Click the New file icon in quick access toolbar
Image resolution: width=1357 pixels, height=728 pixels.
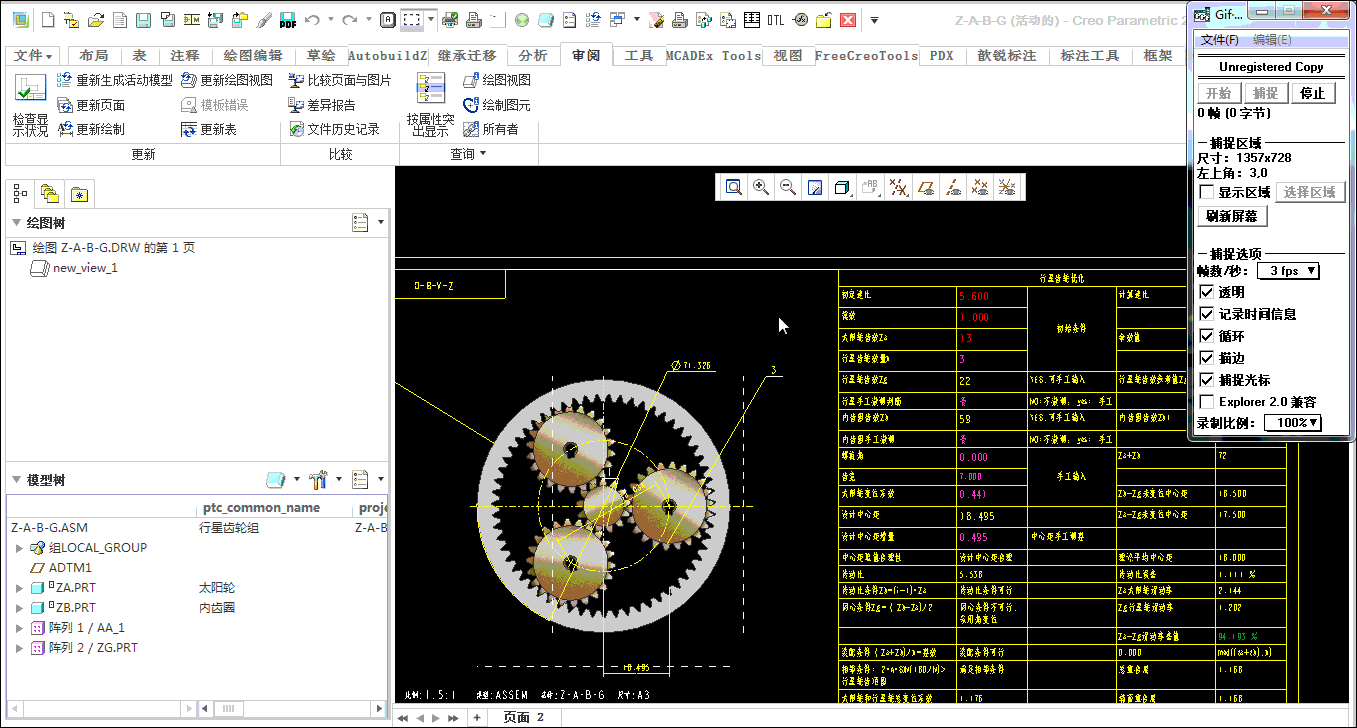pos(48,20)
